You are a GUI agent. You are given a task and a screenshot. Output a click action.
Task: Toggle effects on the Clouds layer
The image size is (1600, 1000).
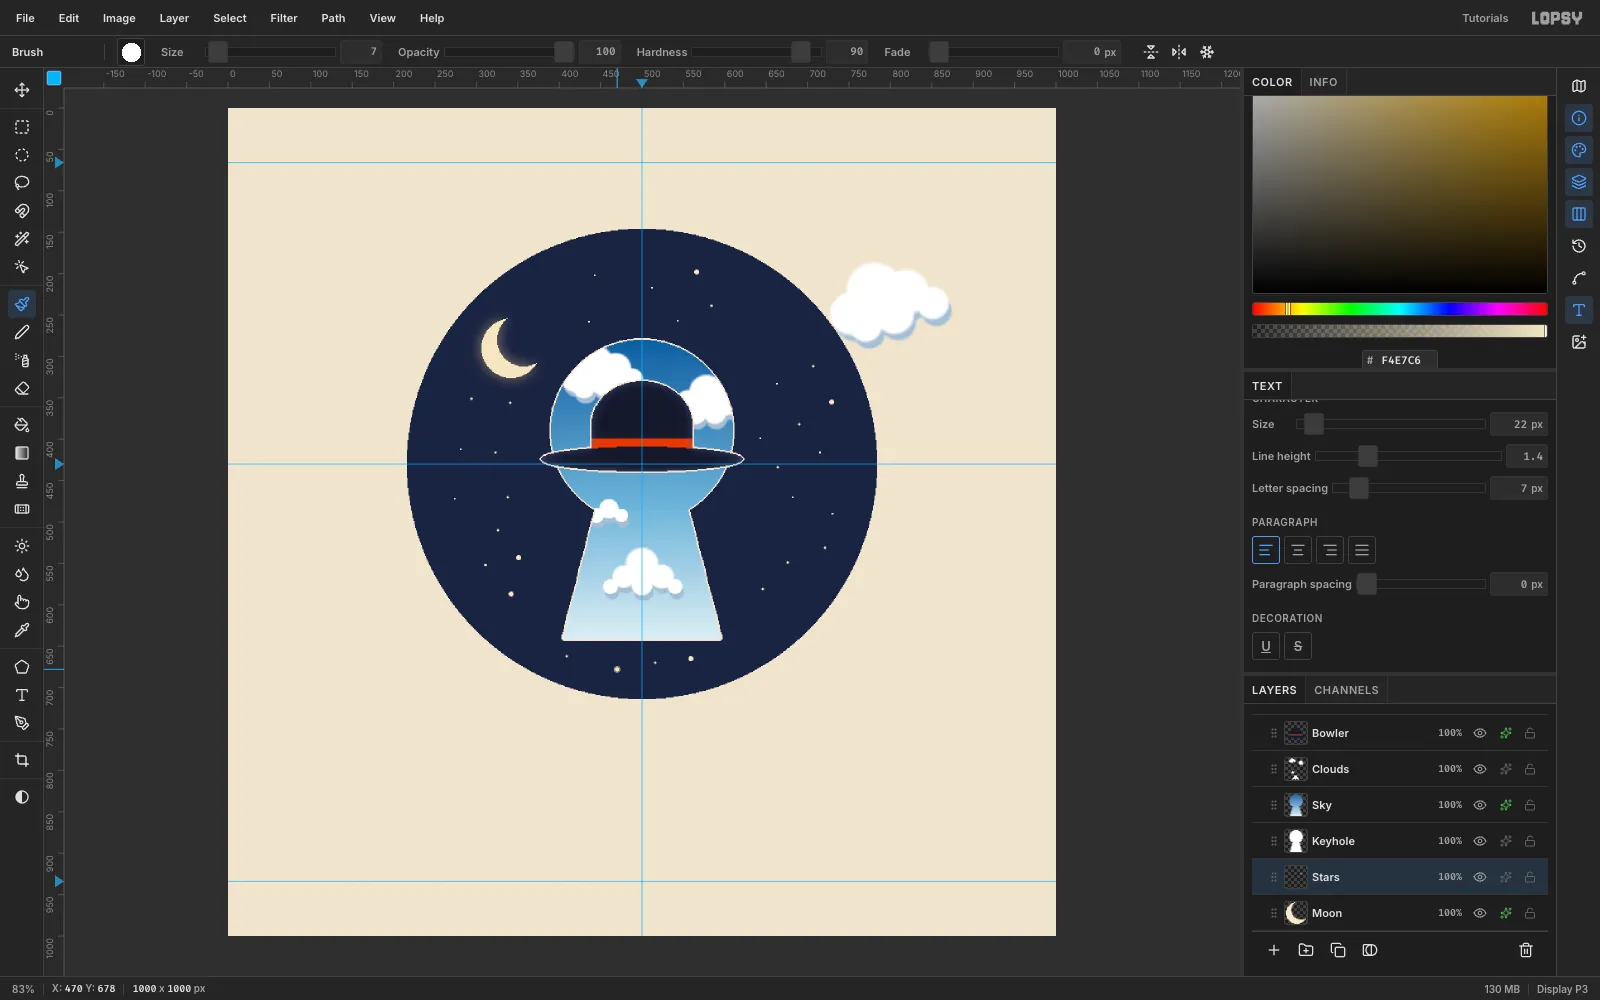click(1505, 769)
